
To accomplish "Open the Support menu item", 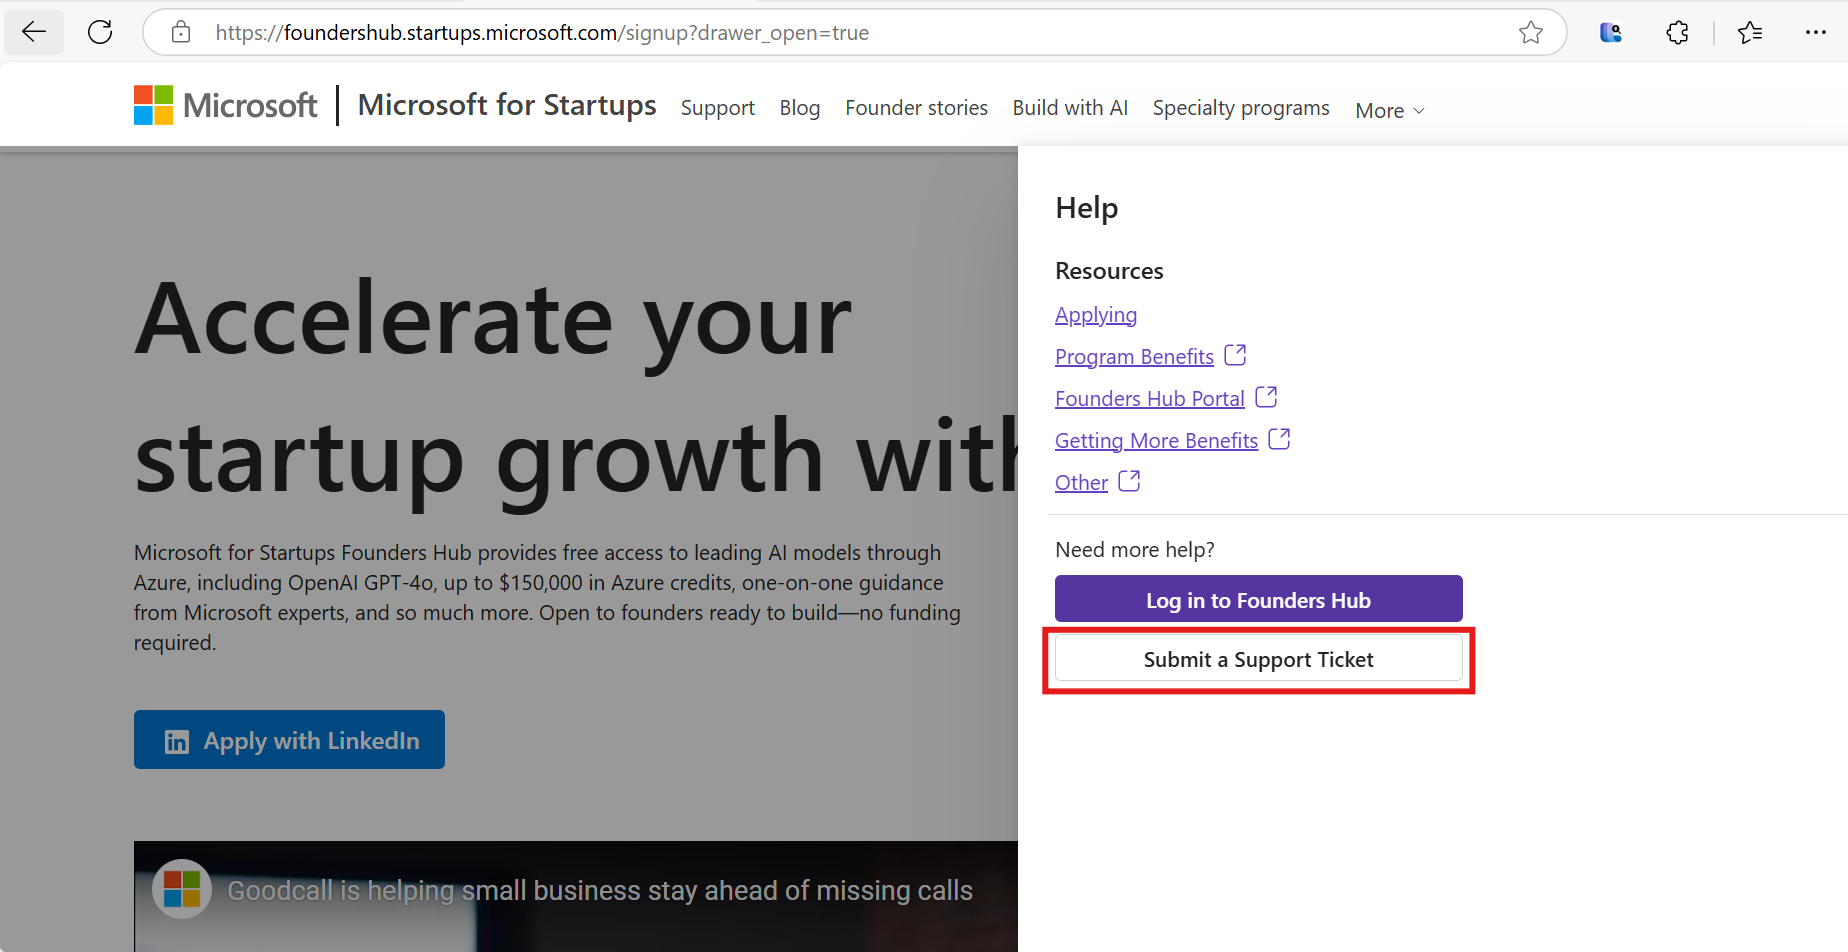I will tap(717, 107).
